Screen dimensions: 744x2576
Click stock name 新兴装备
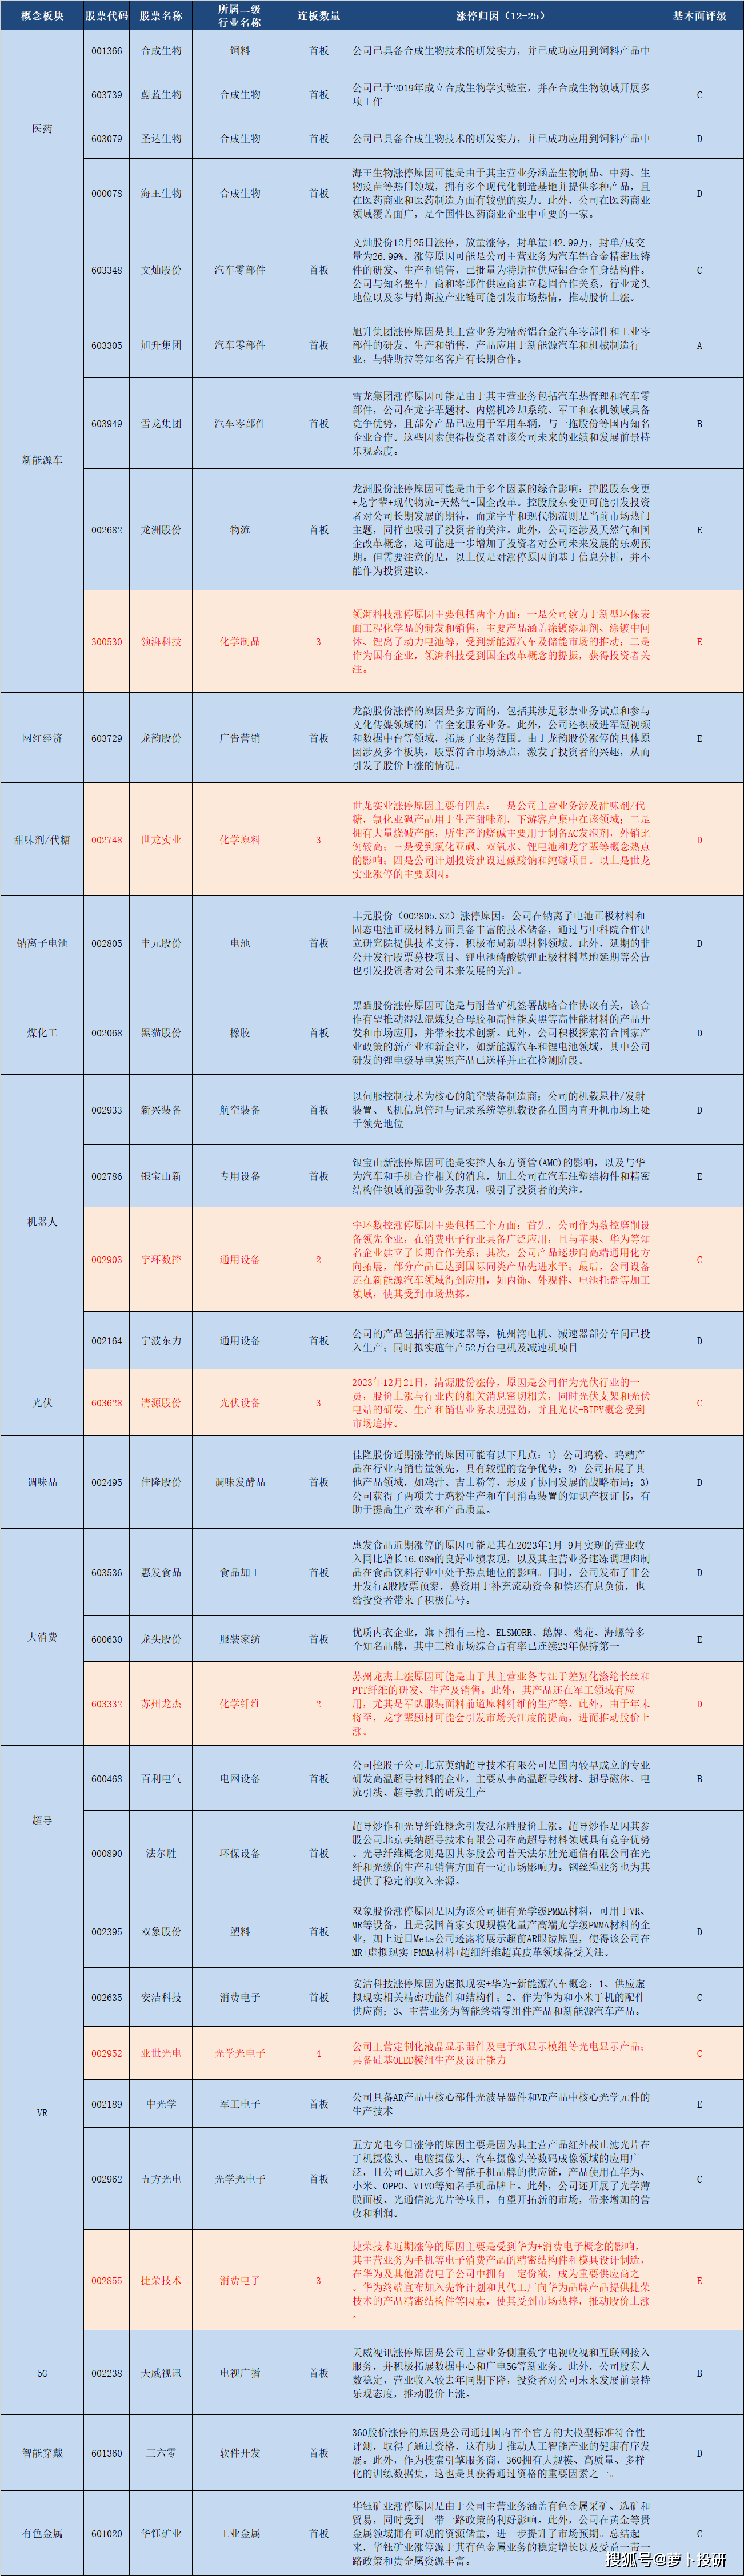click(x=161, y=1110)
